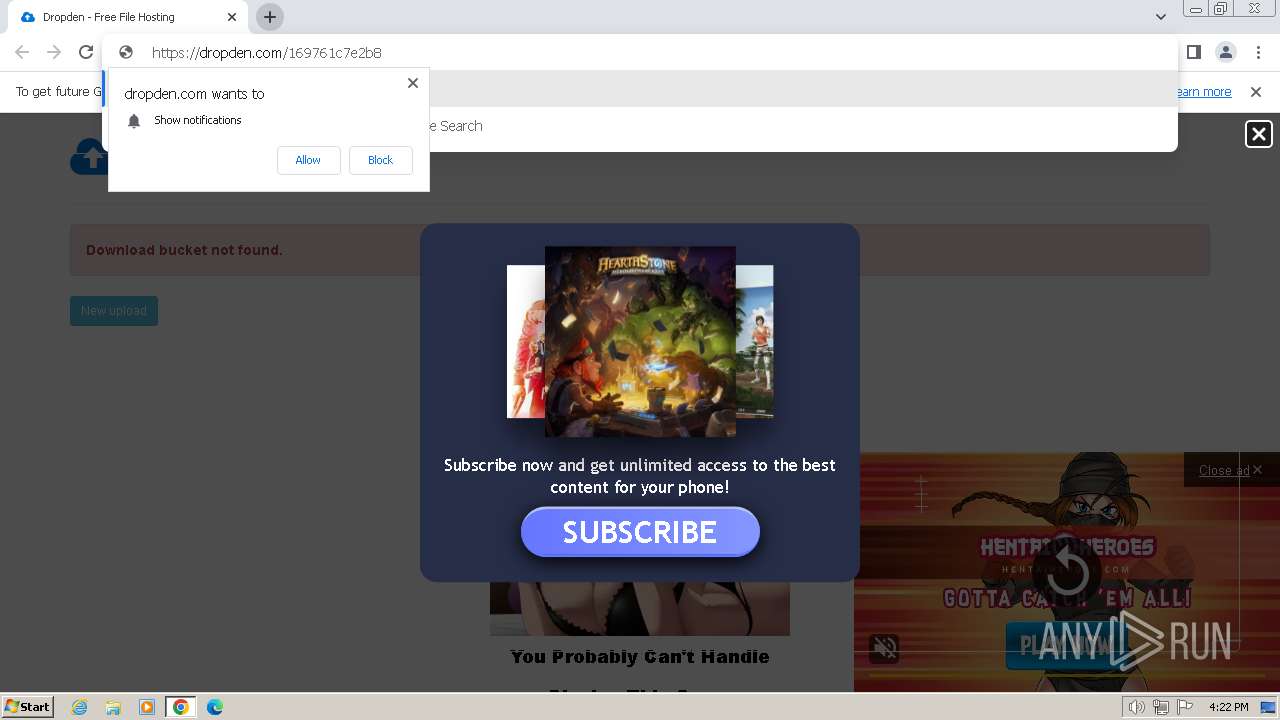
Task: Open the Learn more link
Action: tap(1203, 92)
